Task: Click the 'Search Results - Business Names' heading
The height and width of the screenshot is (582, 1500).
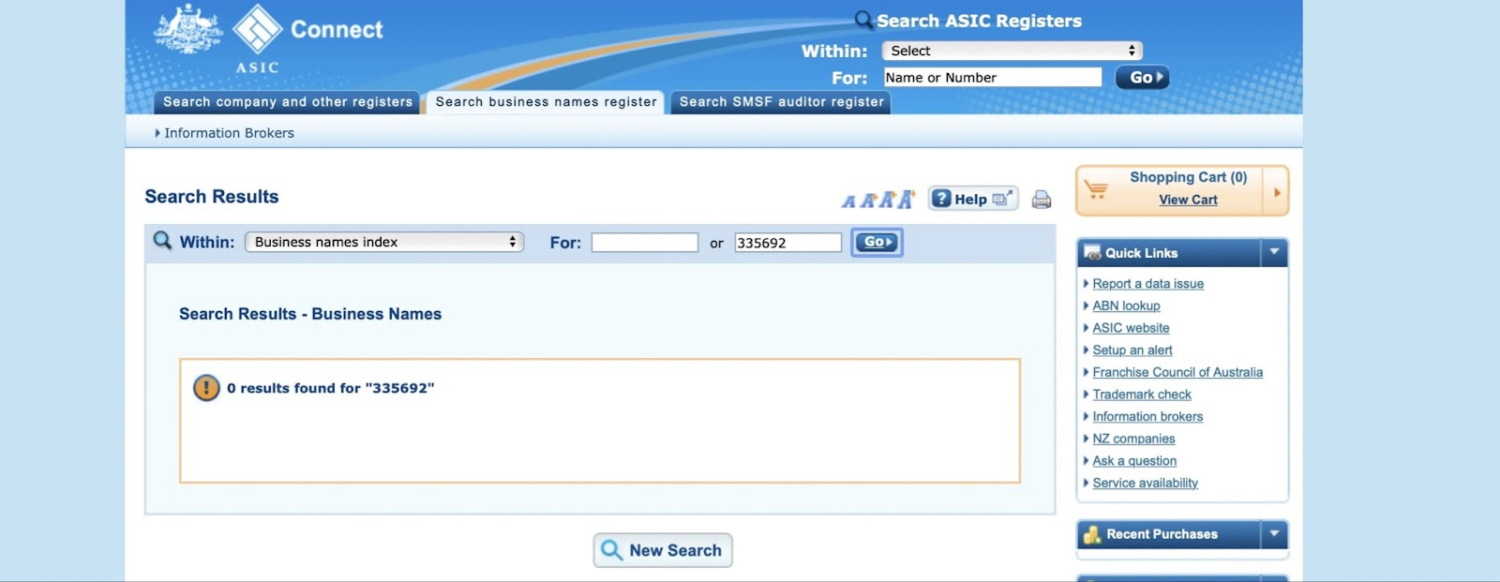Action: tap(310, 314)
